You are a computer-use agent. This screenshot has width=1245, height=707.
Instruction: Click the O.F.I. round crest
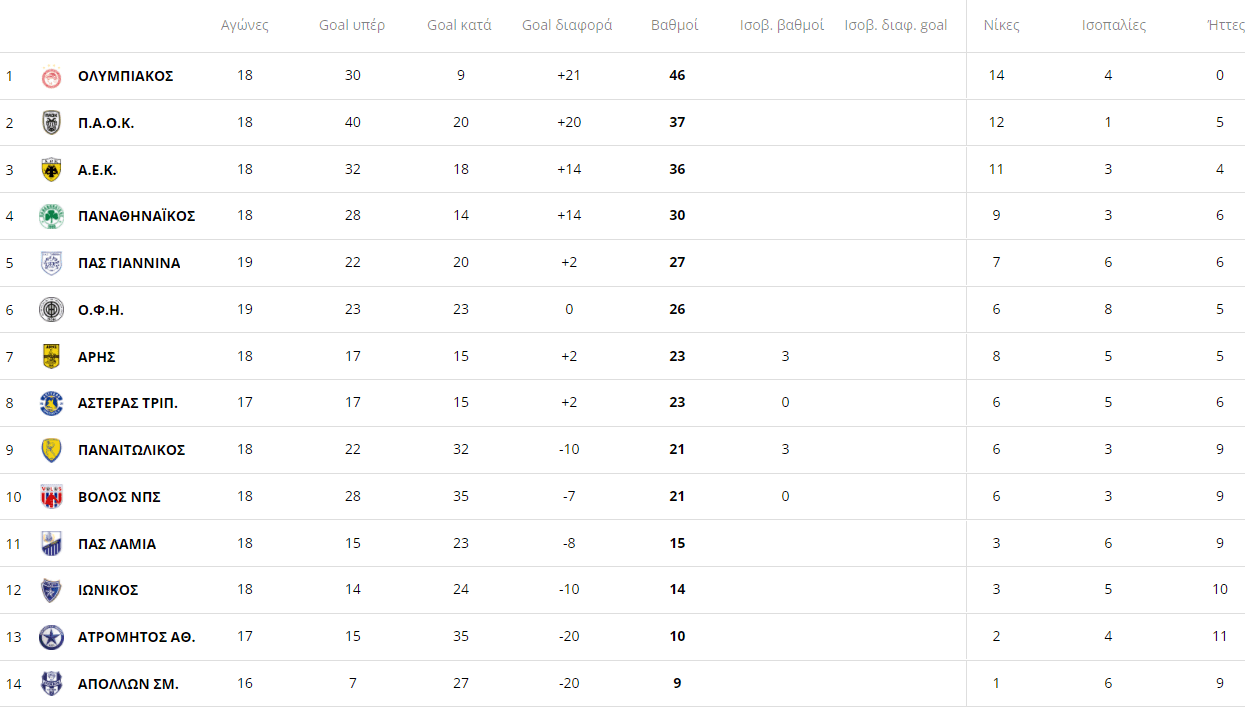point(51,310)
